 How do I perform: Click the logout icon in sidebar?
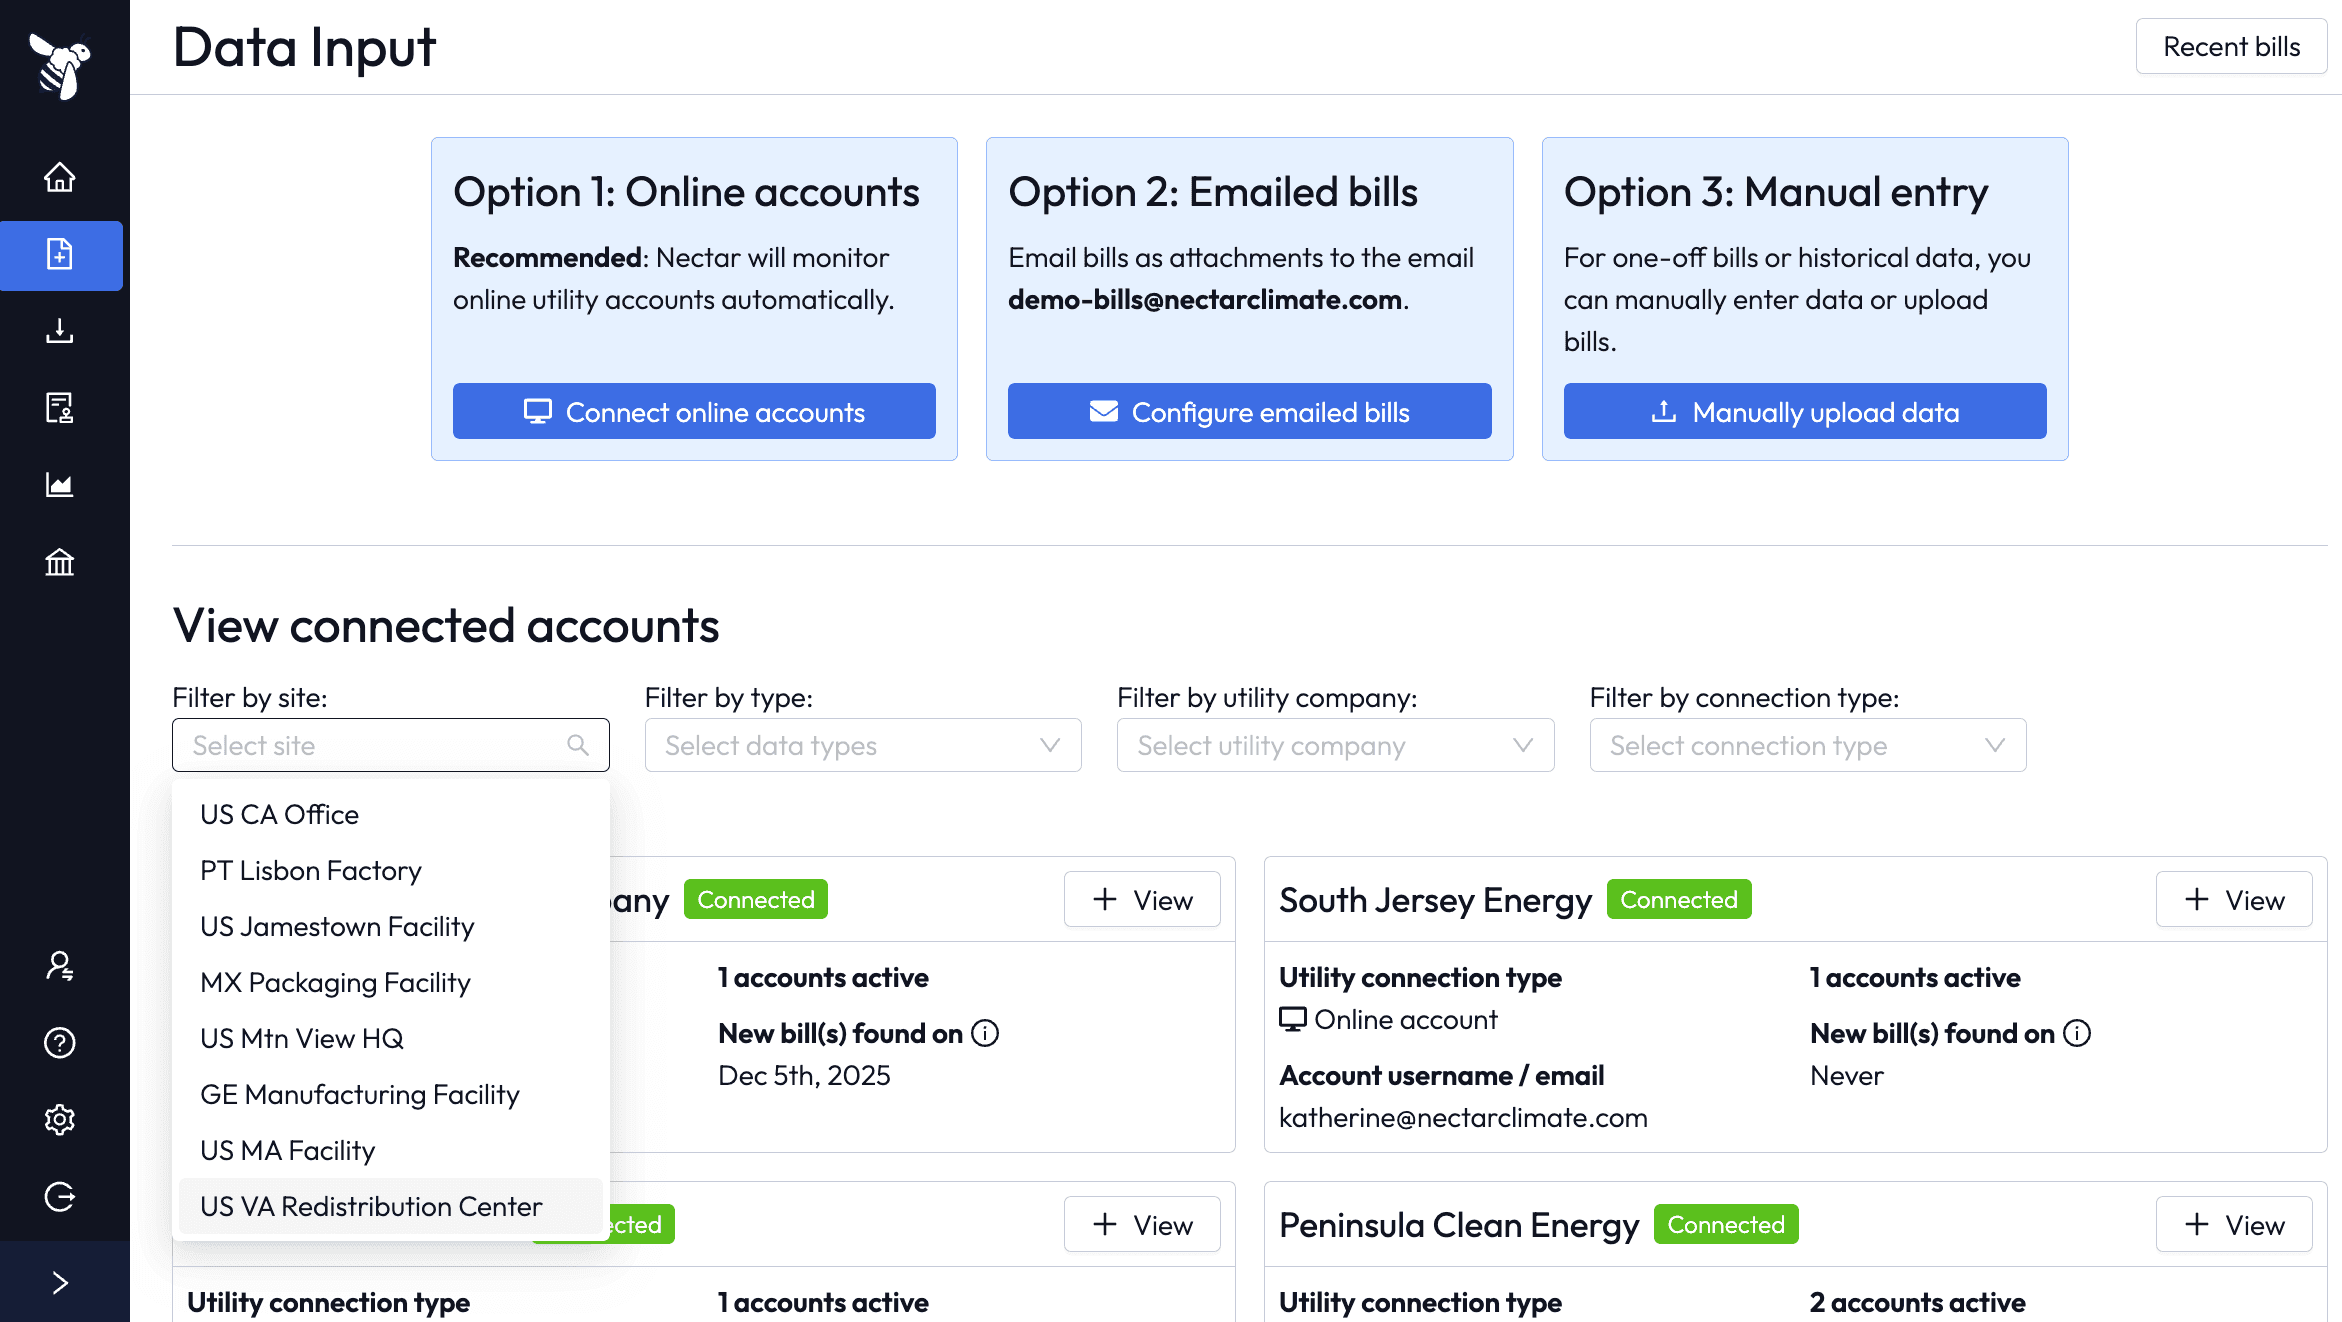point(60,1197)
